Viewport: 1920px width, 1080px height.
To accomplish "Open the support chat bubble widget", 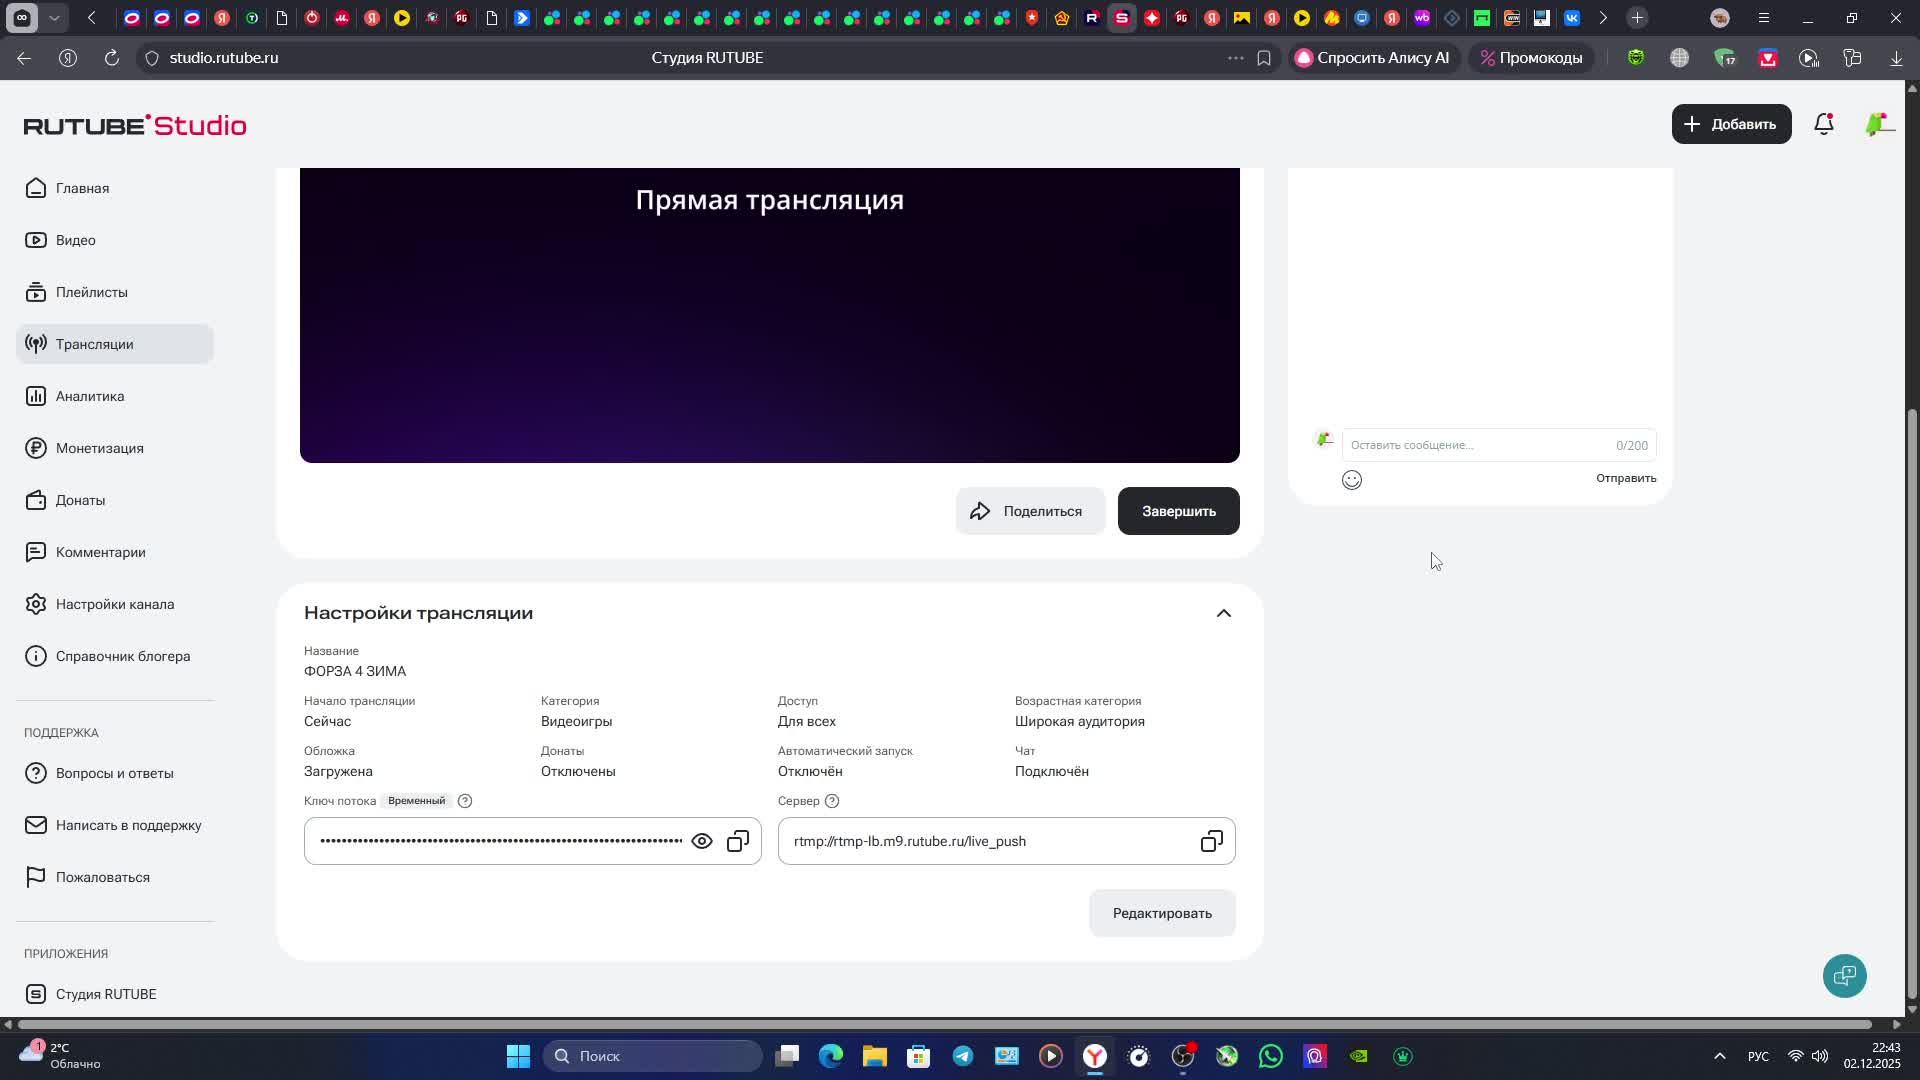I will pos(1844,975).
